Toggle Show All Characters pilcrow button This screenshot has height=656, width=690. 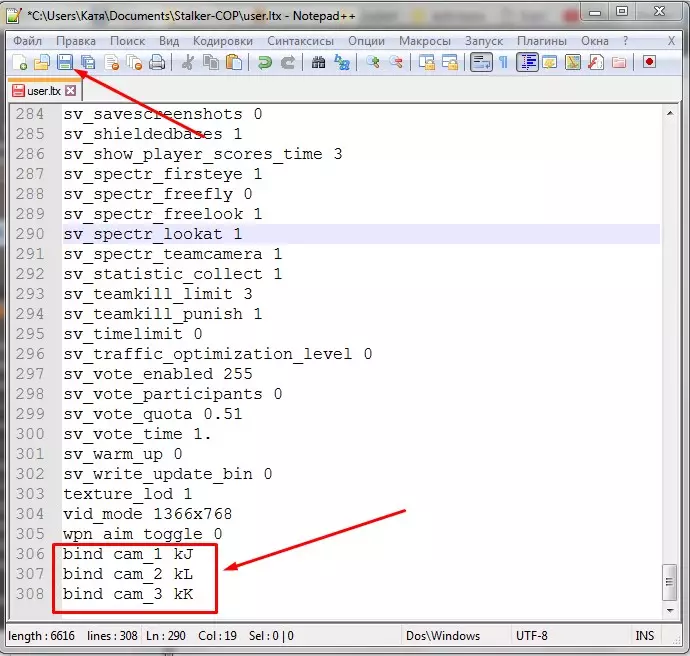click(x=504, y=62)
